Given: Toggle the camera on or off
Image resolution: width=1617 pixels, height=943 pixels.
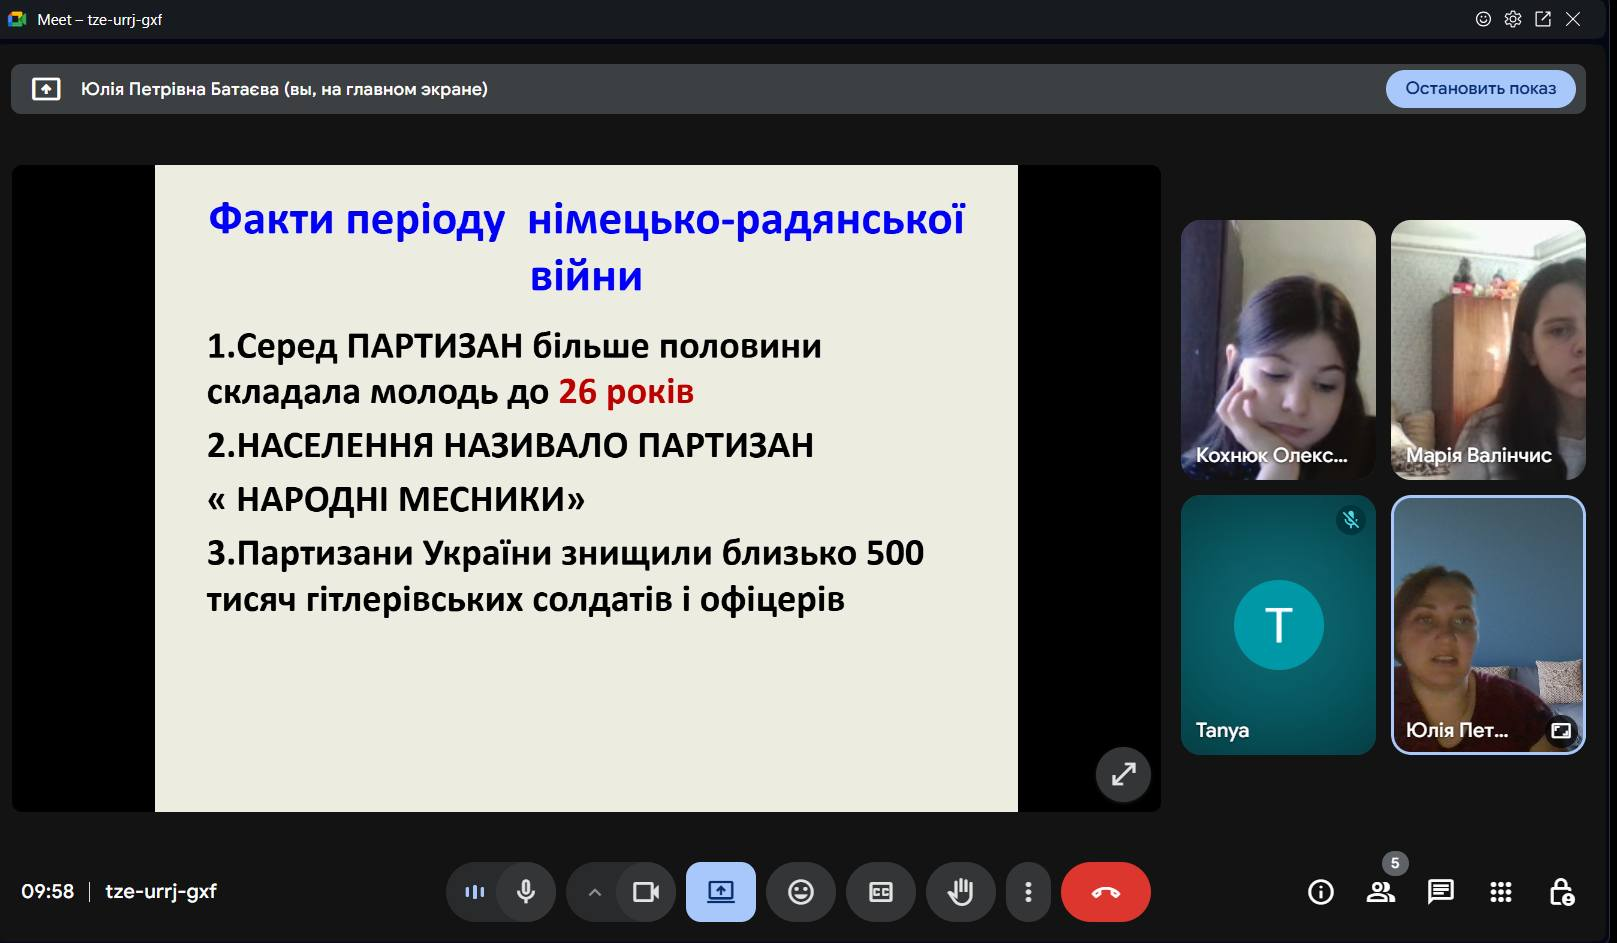Looking at the screenshot, I should click(x=646, y=892).
